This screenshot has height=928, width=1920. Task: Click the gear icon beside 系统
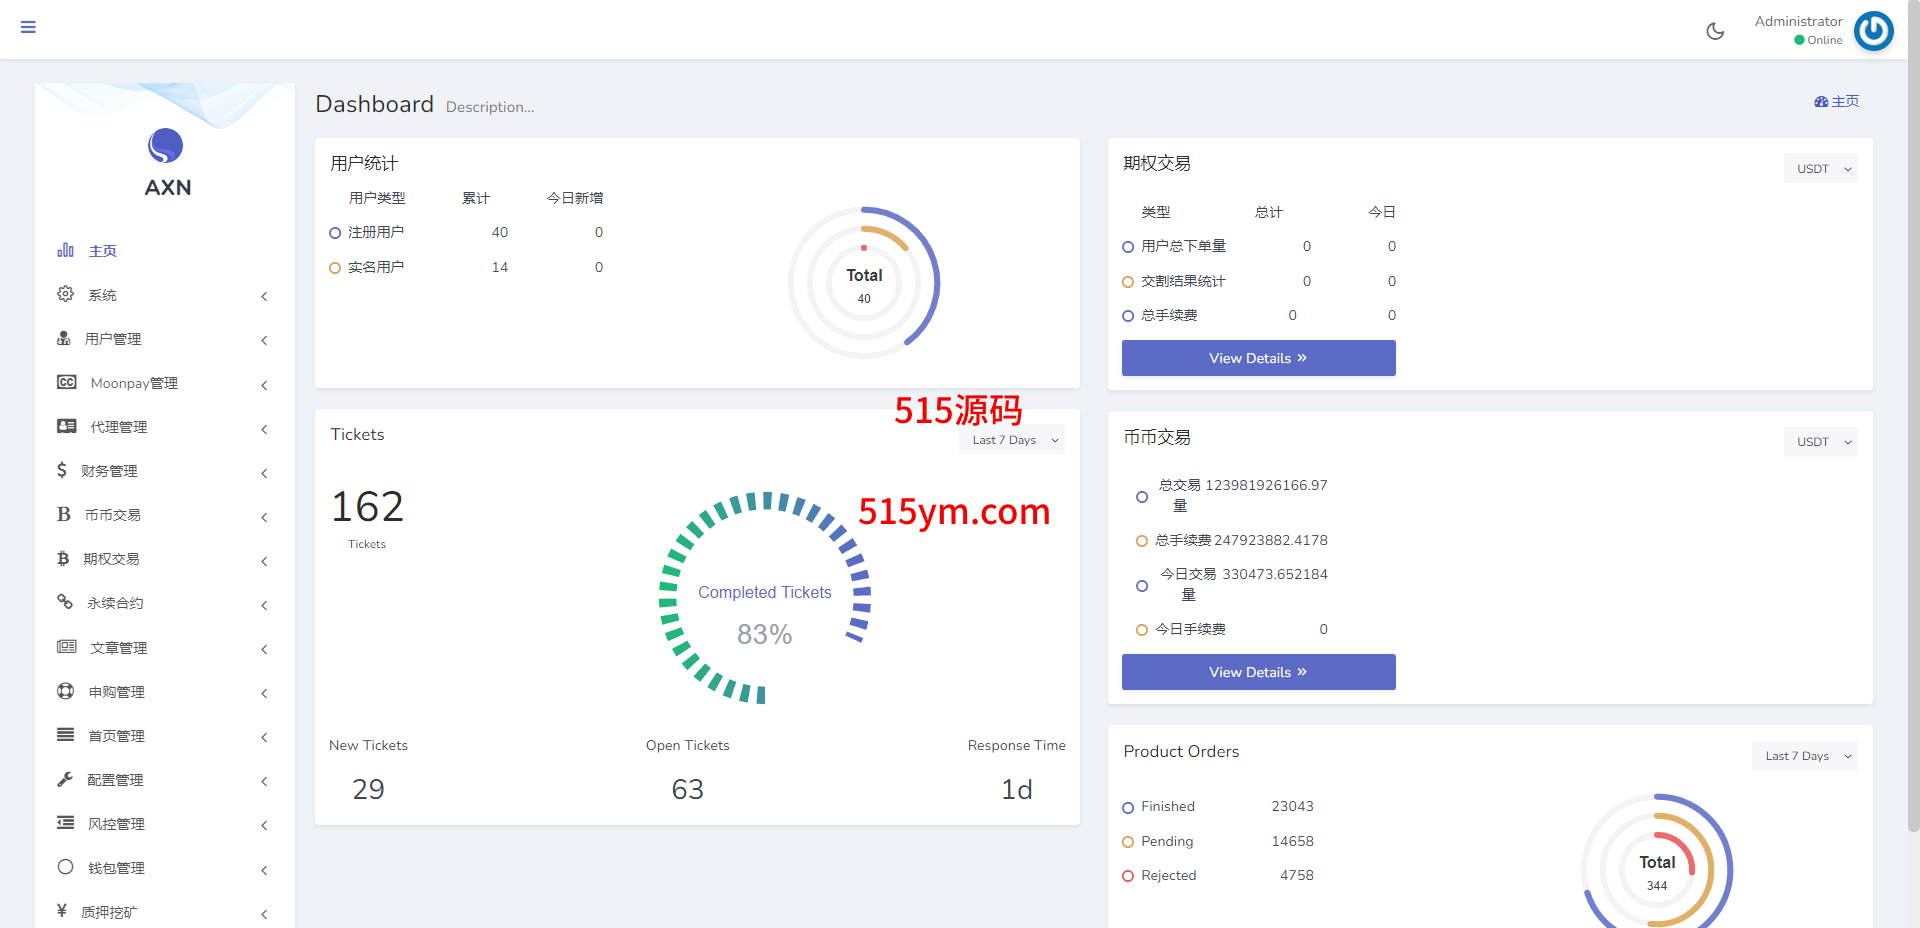click(66, 294)
